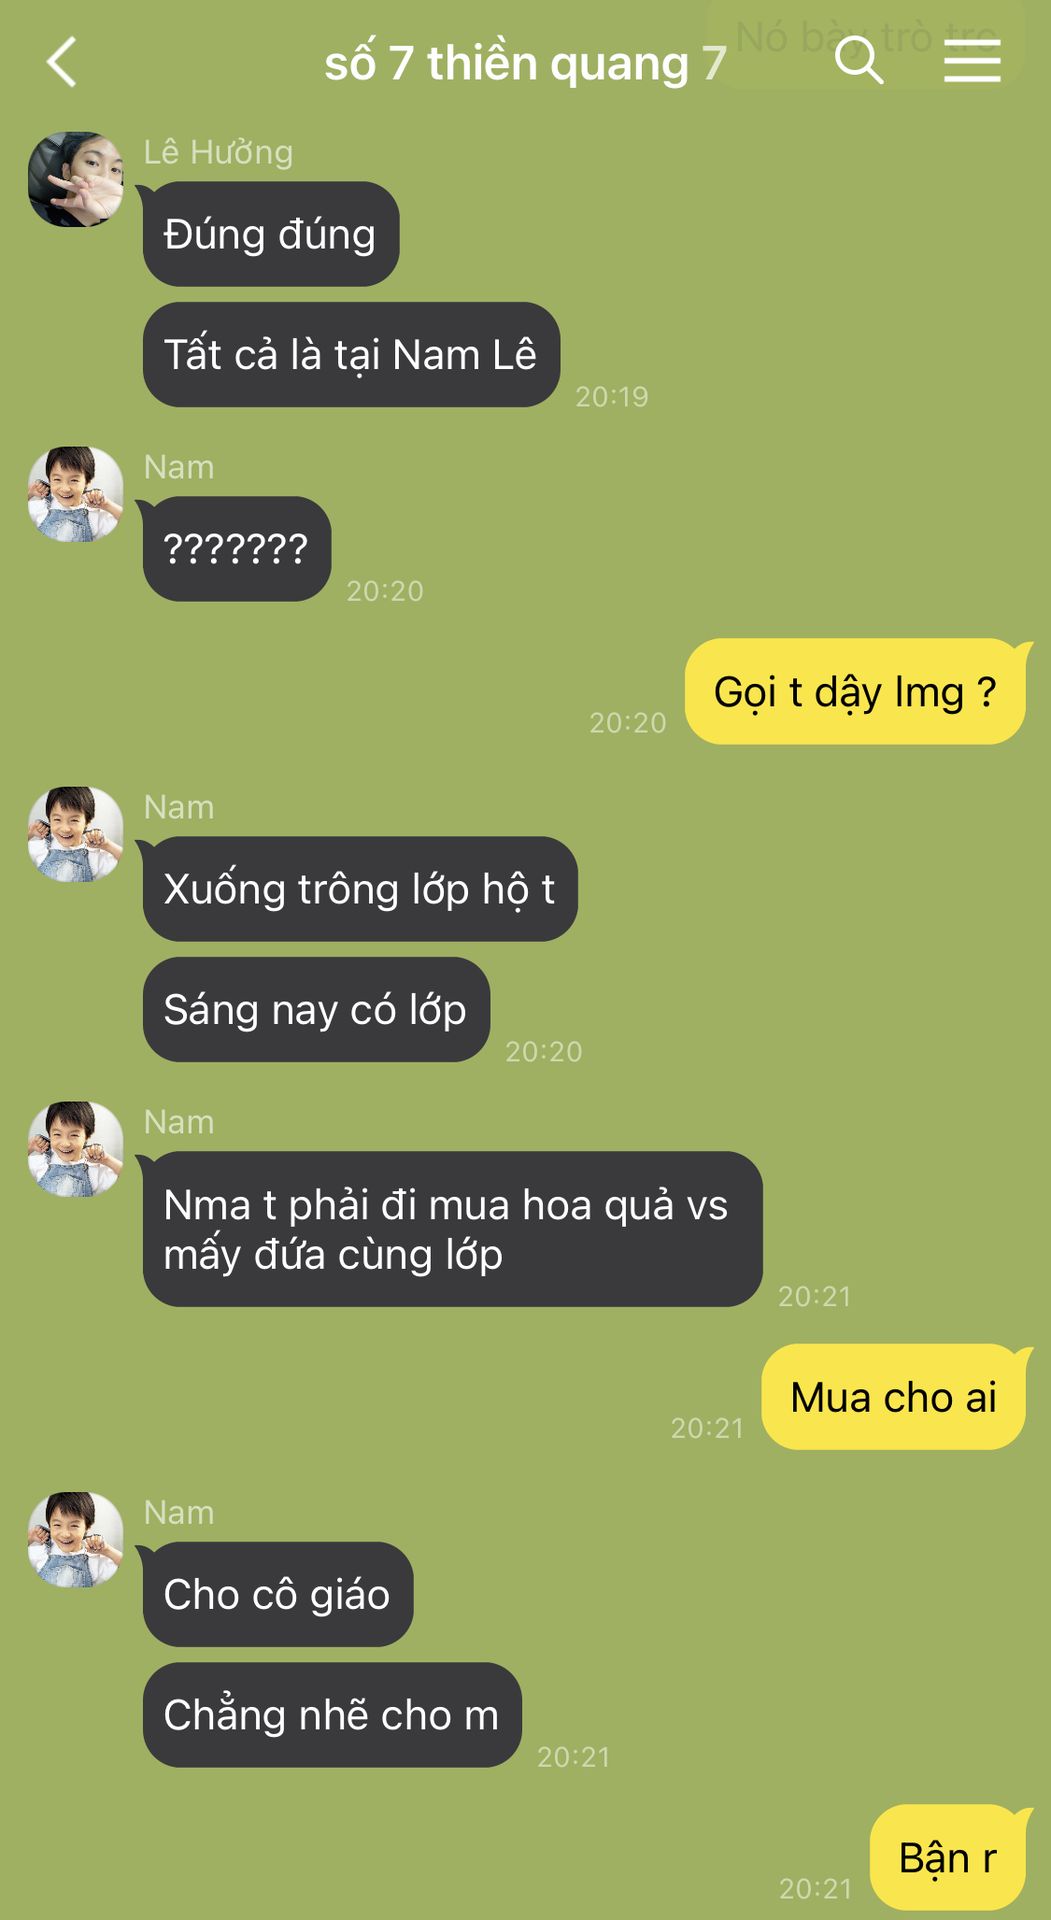Open the hamburger menu icon
1051x1920 pixels.
click(972, 62)
